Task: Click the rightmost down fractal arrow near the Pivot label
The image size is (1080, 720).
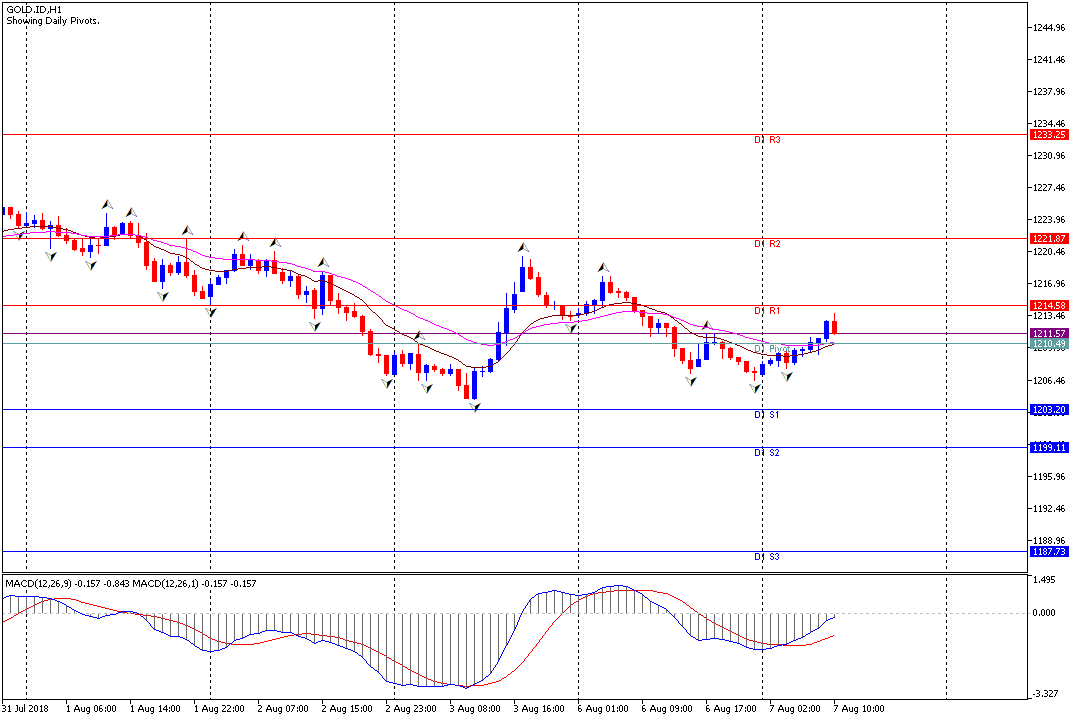Action: point(788,377)
